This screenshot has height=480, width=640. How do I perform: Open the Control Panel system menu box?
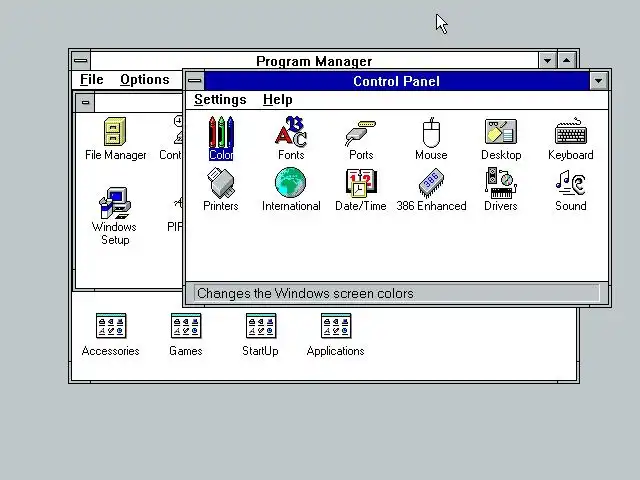click(195, 80)
